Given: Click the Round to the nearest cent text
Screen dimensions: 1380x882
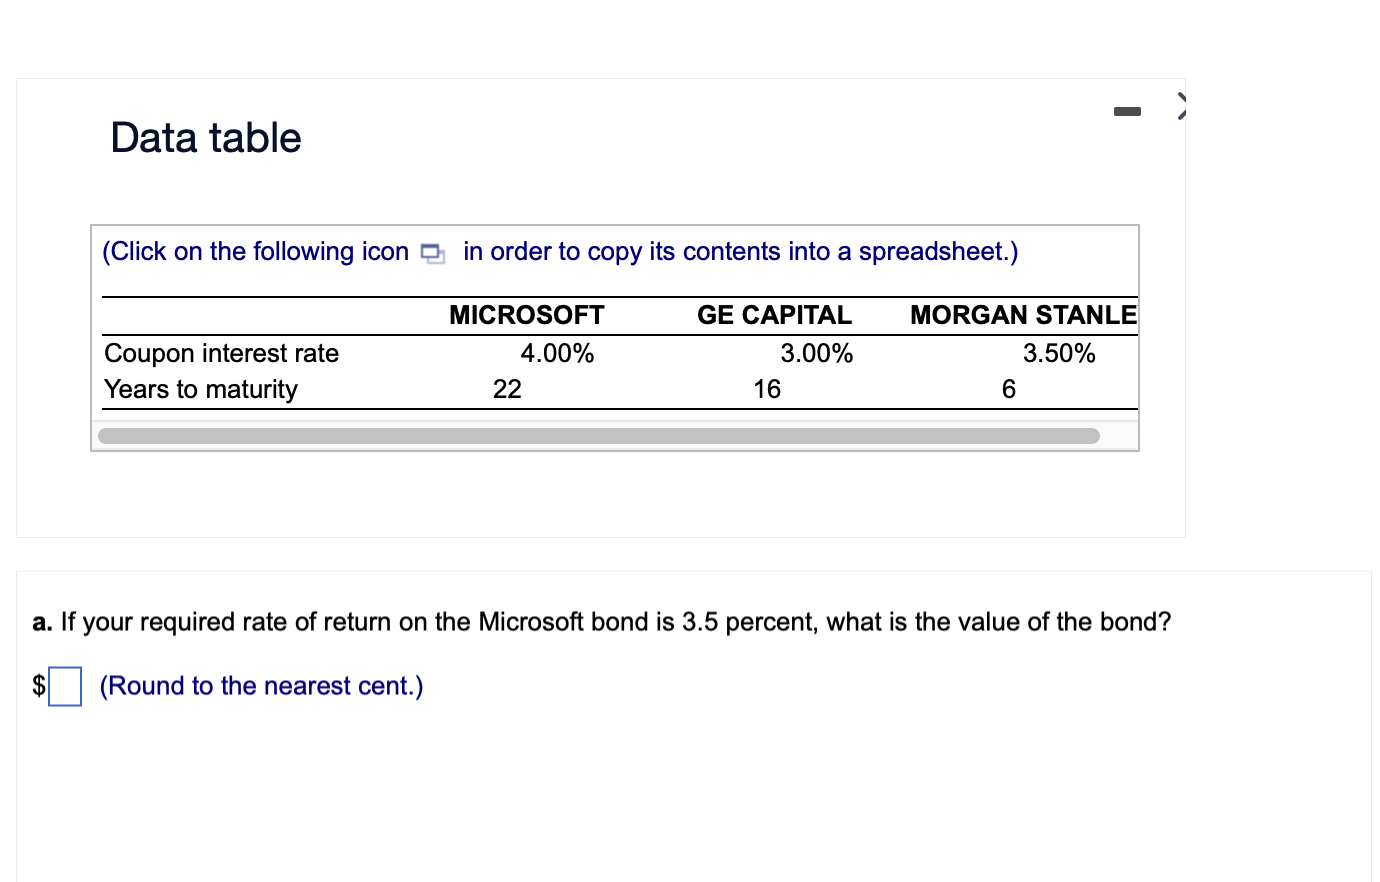Looking at the screenshot, I should (x=260, y=686).
